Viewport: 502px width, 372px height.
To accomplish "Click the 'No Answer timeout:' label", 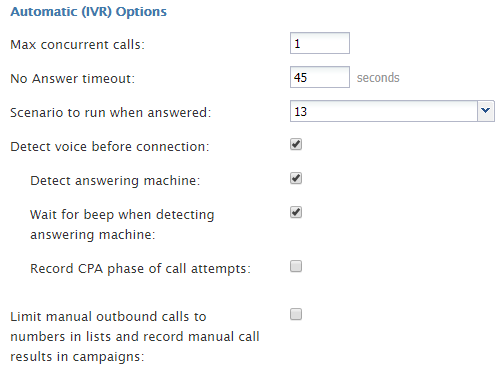I will (x=73, y=79).
